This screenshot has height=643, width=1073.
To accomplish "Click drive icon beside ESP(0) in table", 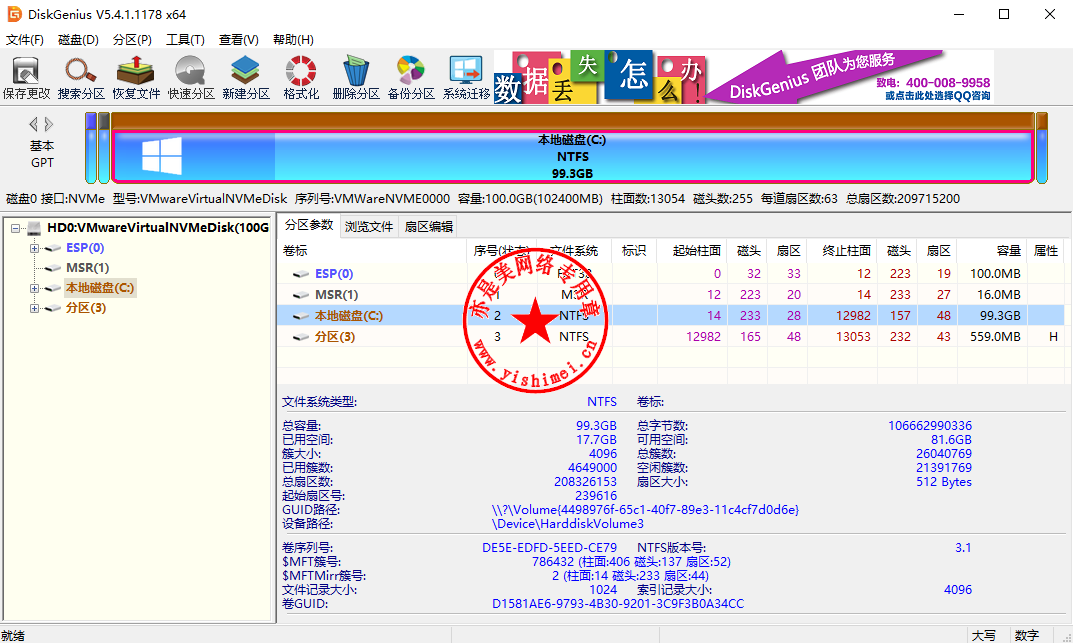I will pyautogui.click(x=301, y=274).
